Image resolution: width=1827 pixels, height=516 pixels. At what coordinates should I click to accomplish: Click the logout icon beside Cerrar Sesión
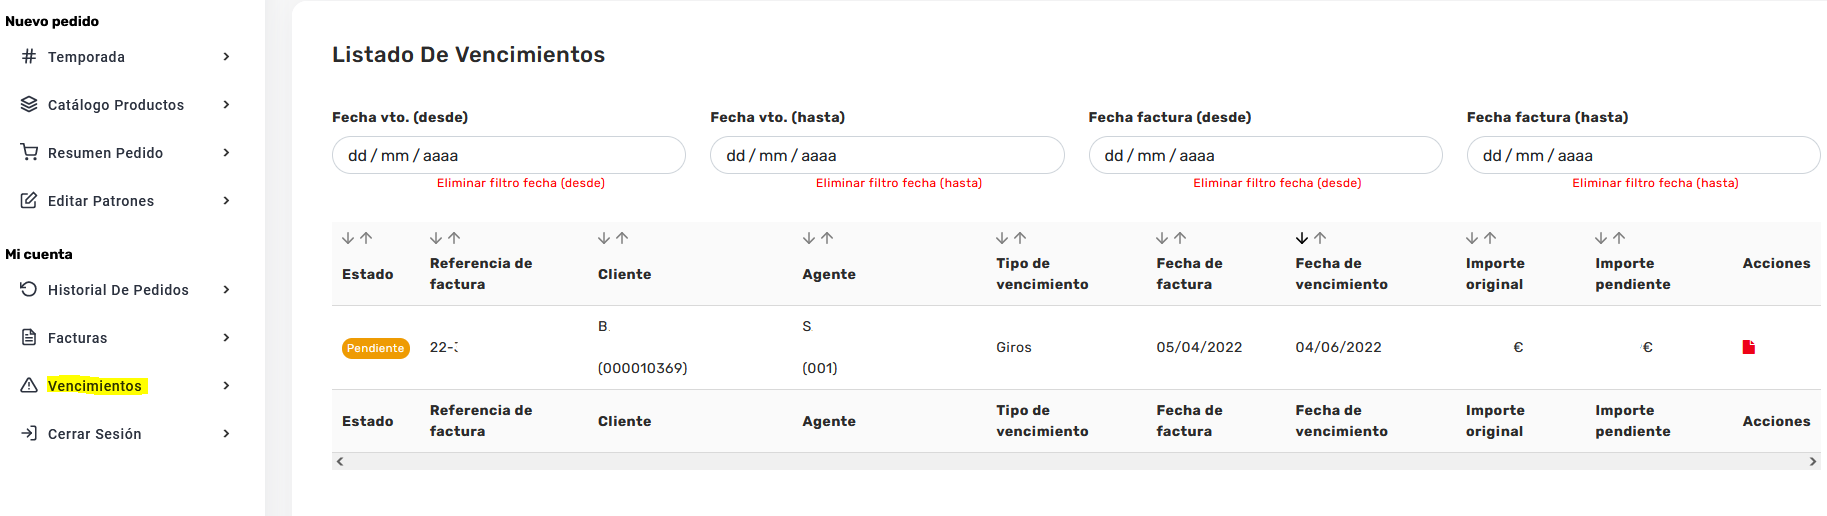tap(29, 434)
